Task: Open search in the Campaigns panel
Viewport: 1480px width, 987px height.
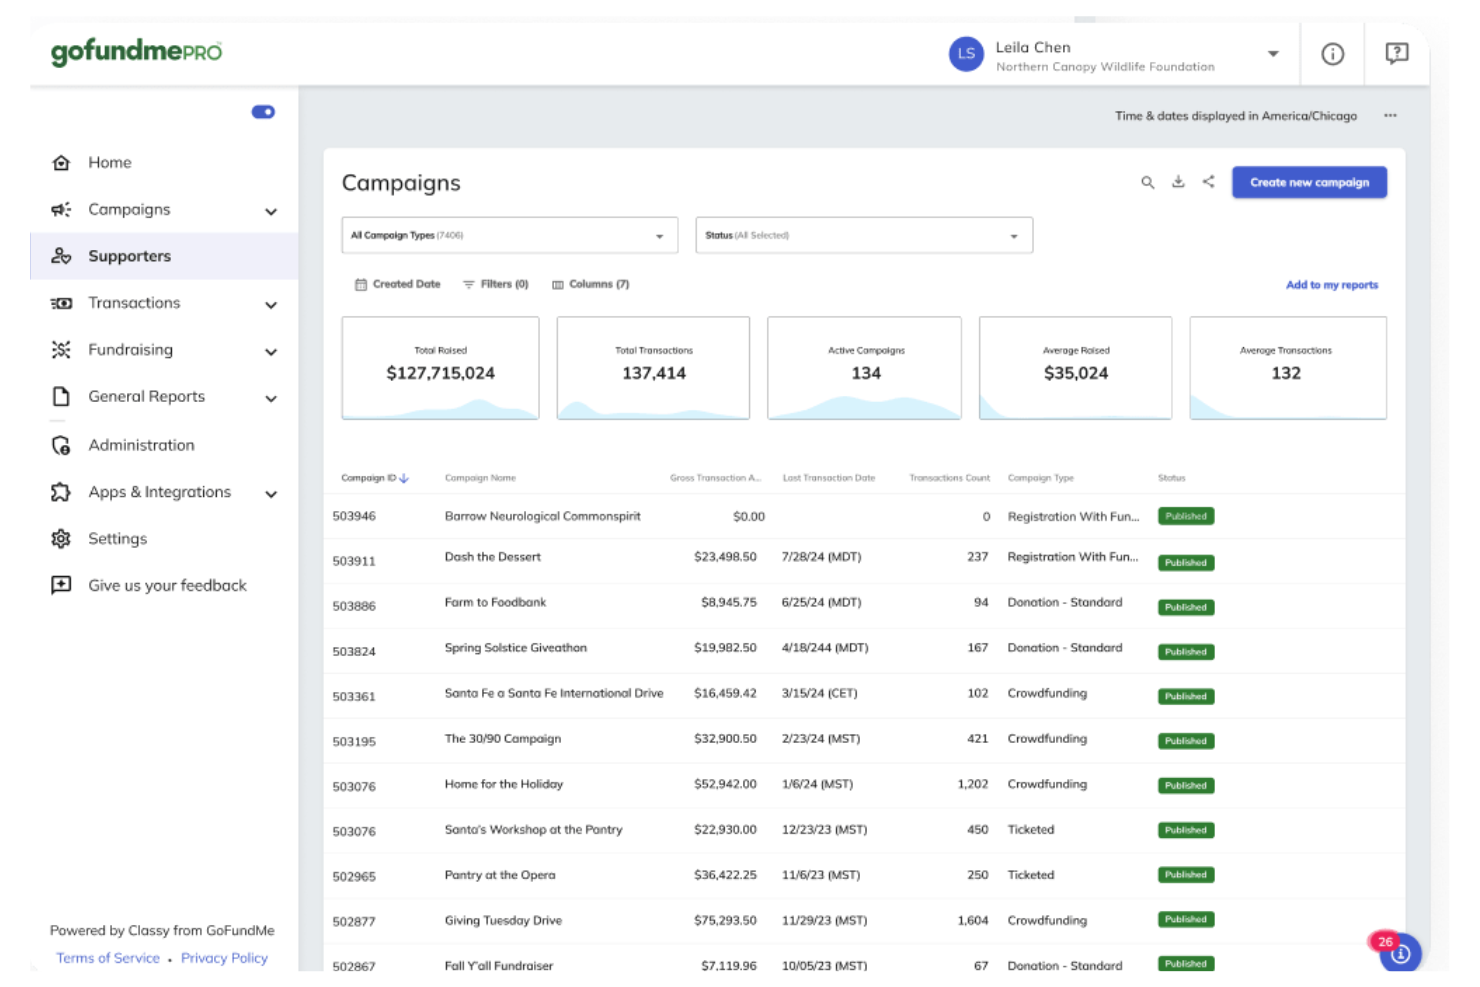Action: click(x=1148, y=183)
